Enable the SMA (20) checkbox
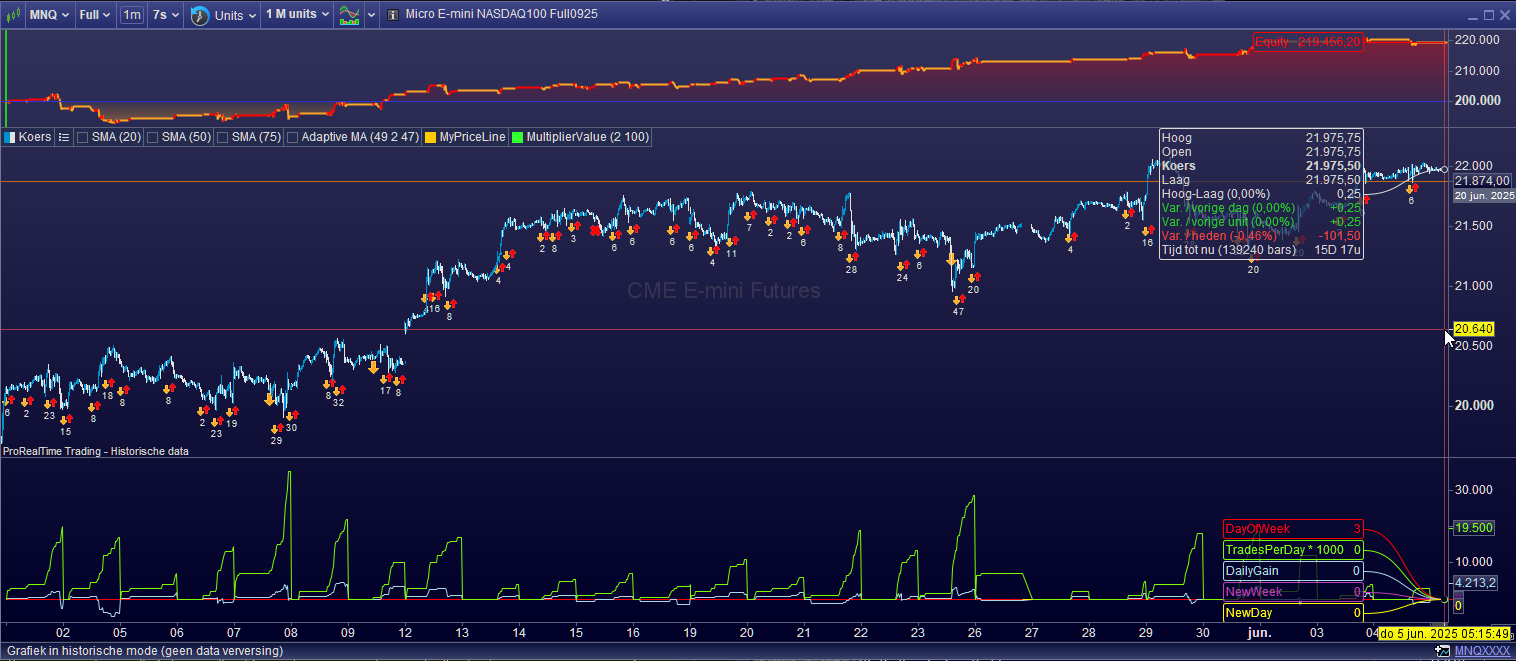 click(x=83, y=137)
